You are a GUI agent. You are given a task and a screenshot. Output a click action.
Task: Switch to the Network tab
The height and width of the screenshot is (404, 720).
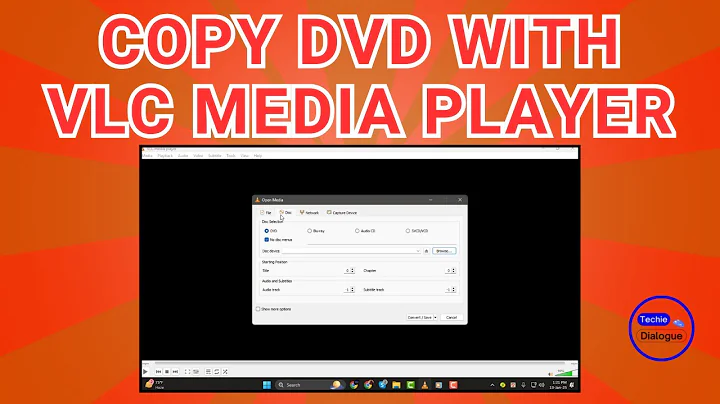[x=309, y=213]
